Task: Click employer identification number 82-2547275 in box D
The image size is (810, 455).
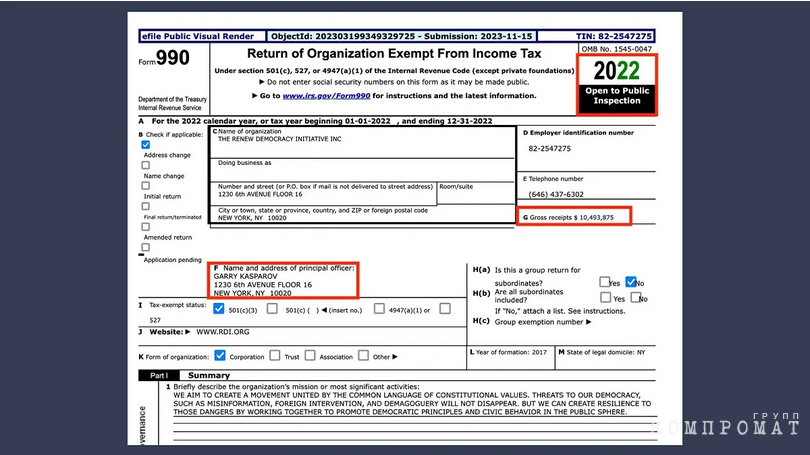Action: 550,148
